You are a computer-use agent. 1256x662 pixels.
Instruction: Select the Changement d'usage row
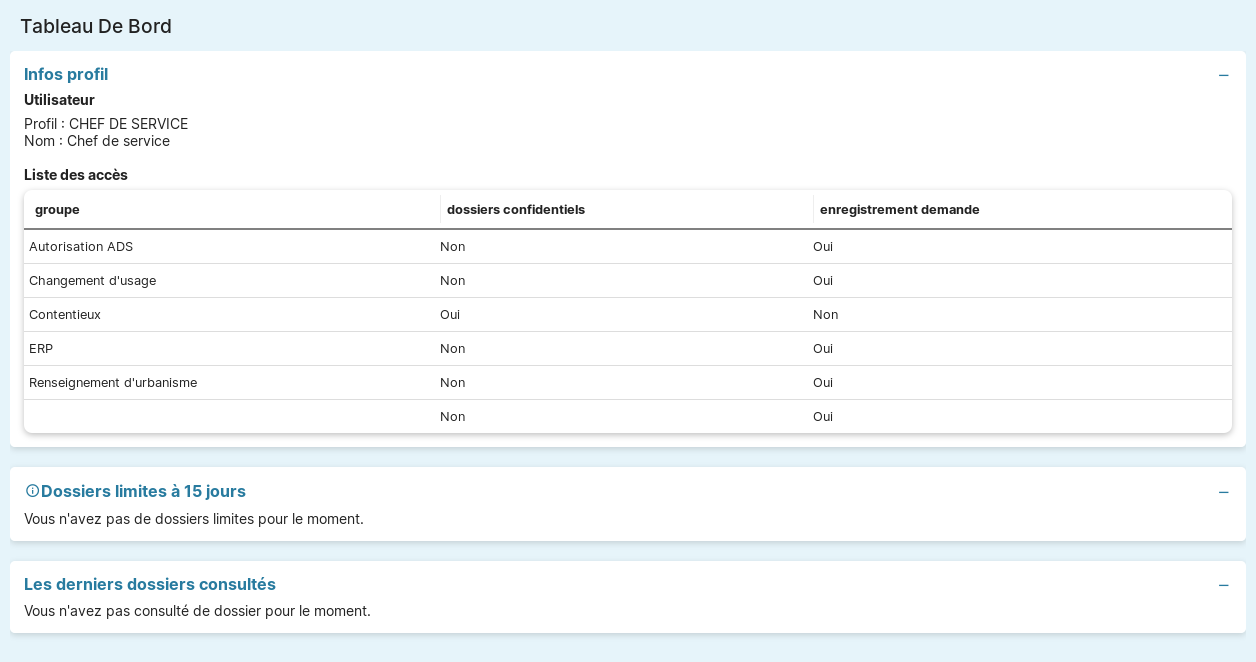pyautogui.click(x=92, y=281)
